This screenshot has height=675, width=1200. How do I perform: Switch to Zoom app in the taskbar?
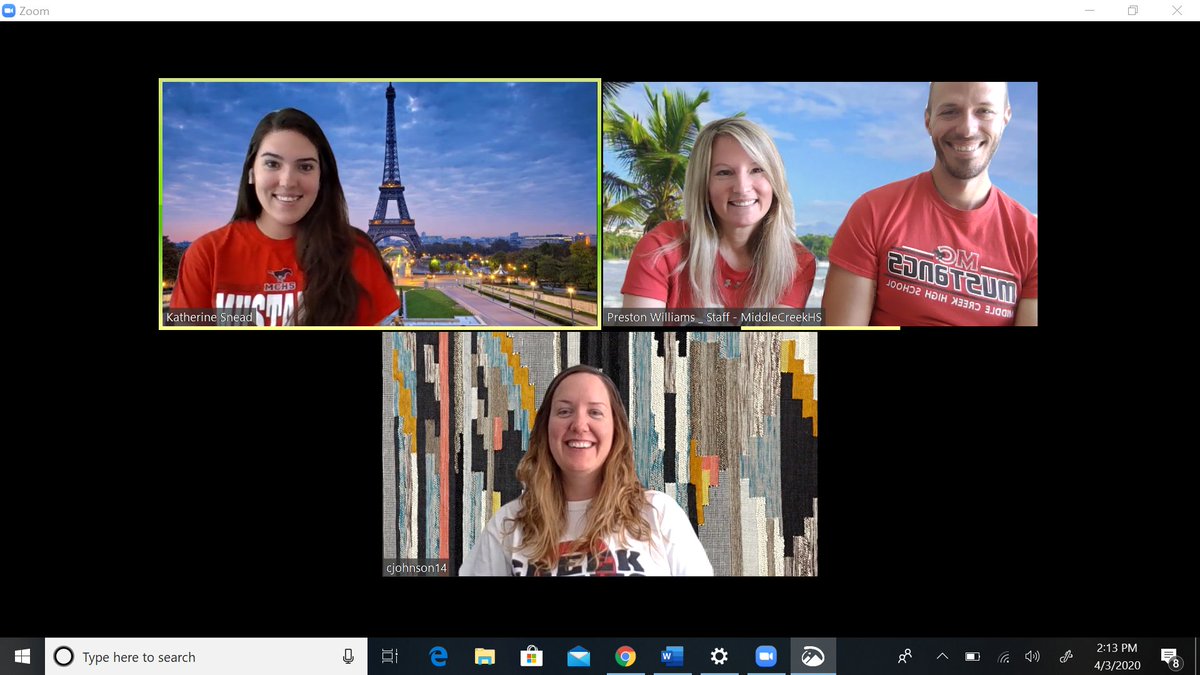click(766, 657)
